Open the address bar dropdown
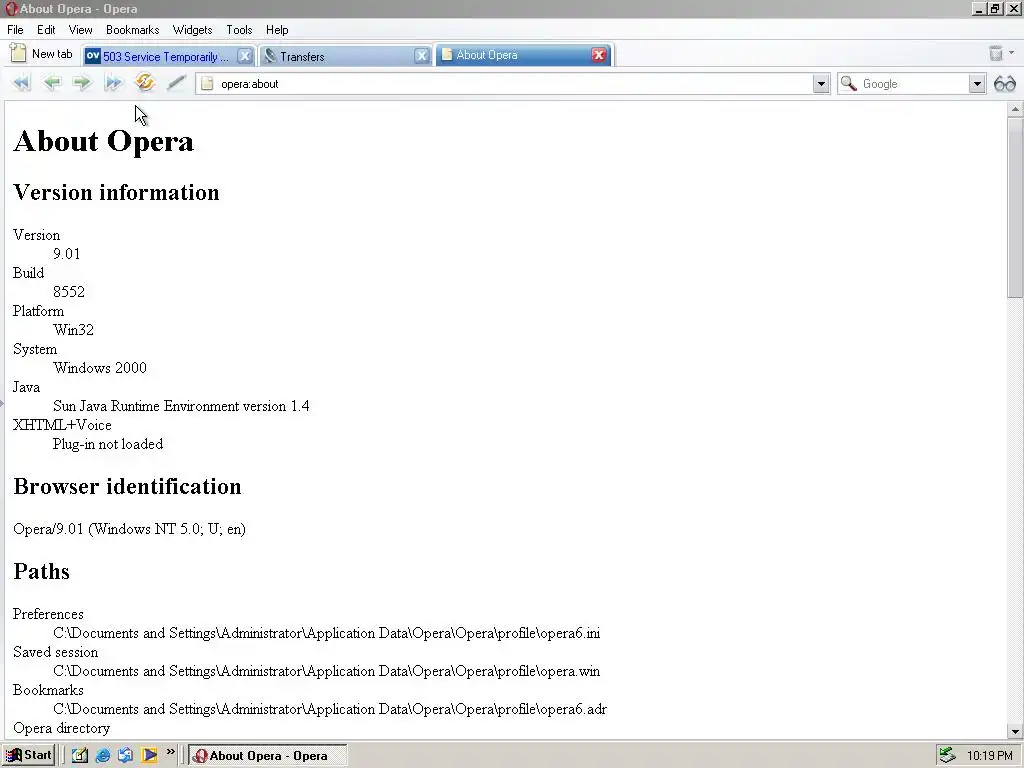This screenshot has width=1024, height=768. pos(821,84)
